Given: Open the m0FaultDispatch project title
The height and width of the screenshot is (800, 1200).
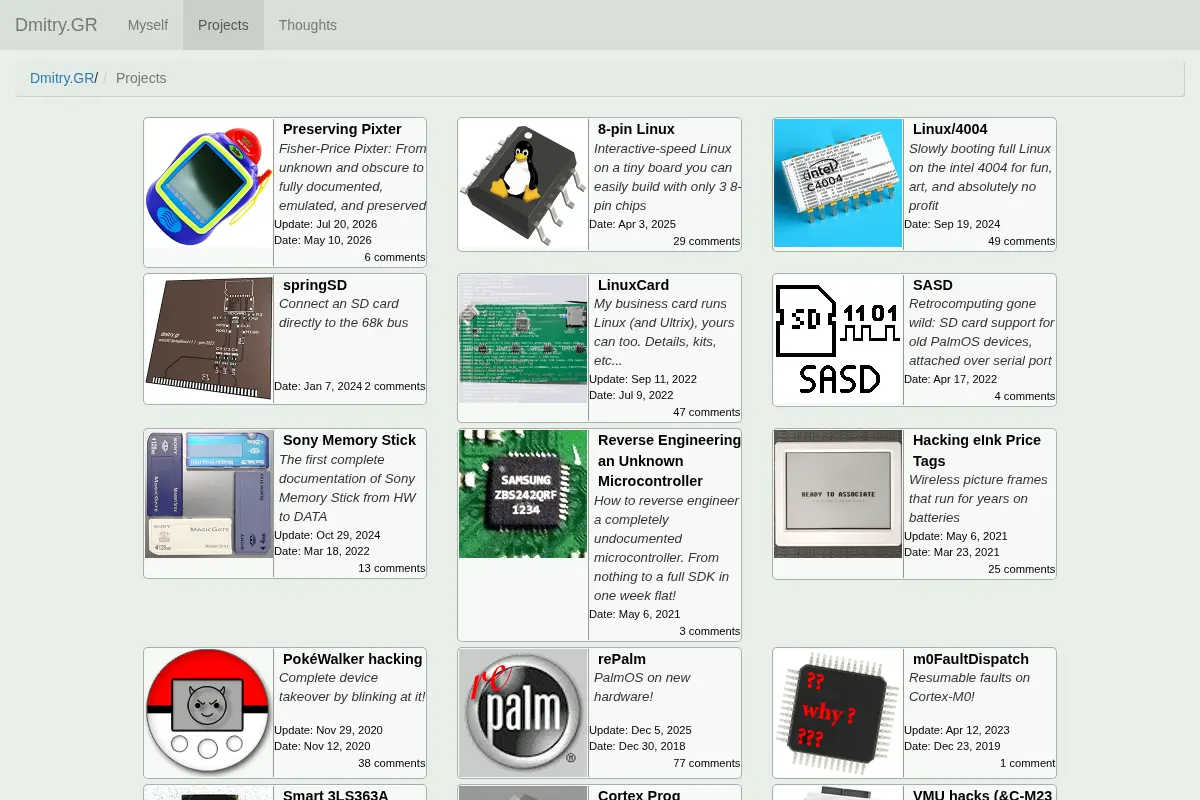Looking at the screenshot, I should pos(971,659).
